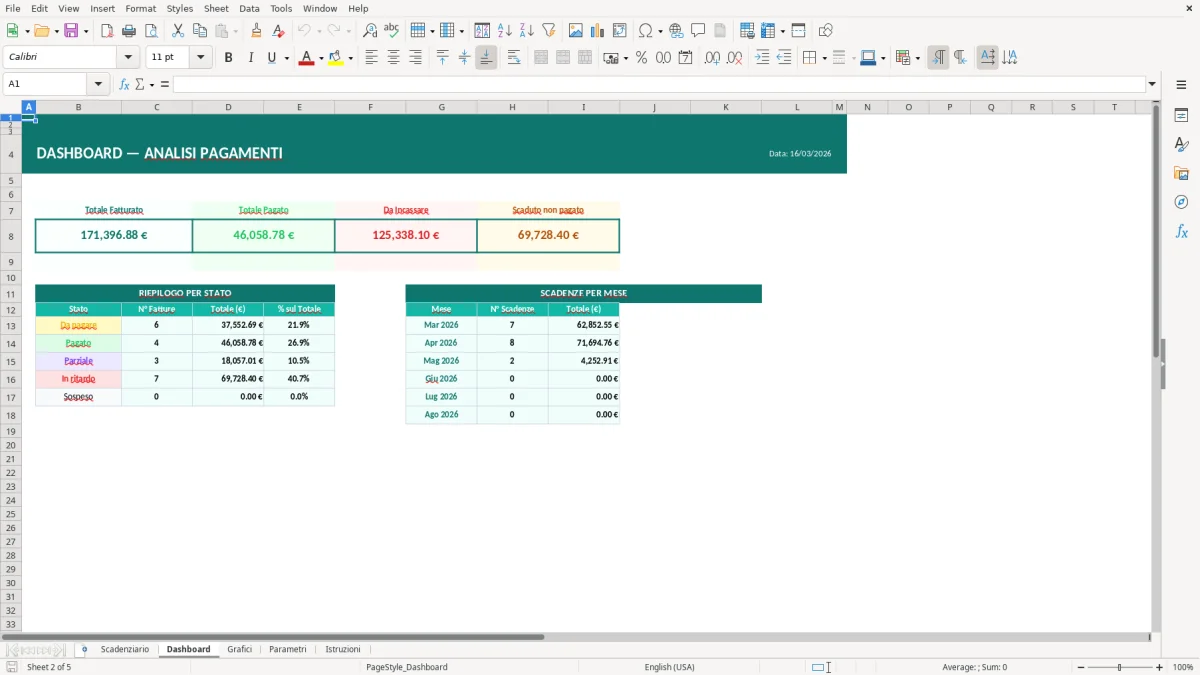Open the sidebar Properties deck
Viewport: 1200px width, 675px height.
pyautogui.click(x=1181, y=115)
